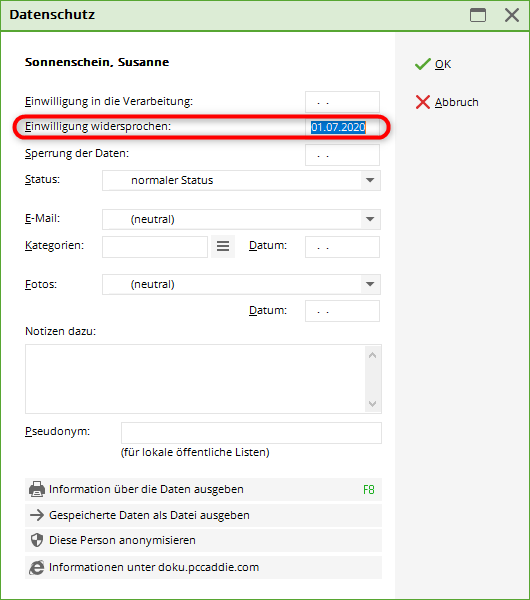Click the Notizen scrollbar down arrow
The height and width of the screenshot is (600, 530).
tap(372, 404)
